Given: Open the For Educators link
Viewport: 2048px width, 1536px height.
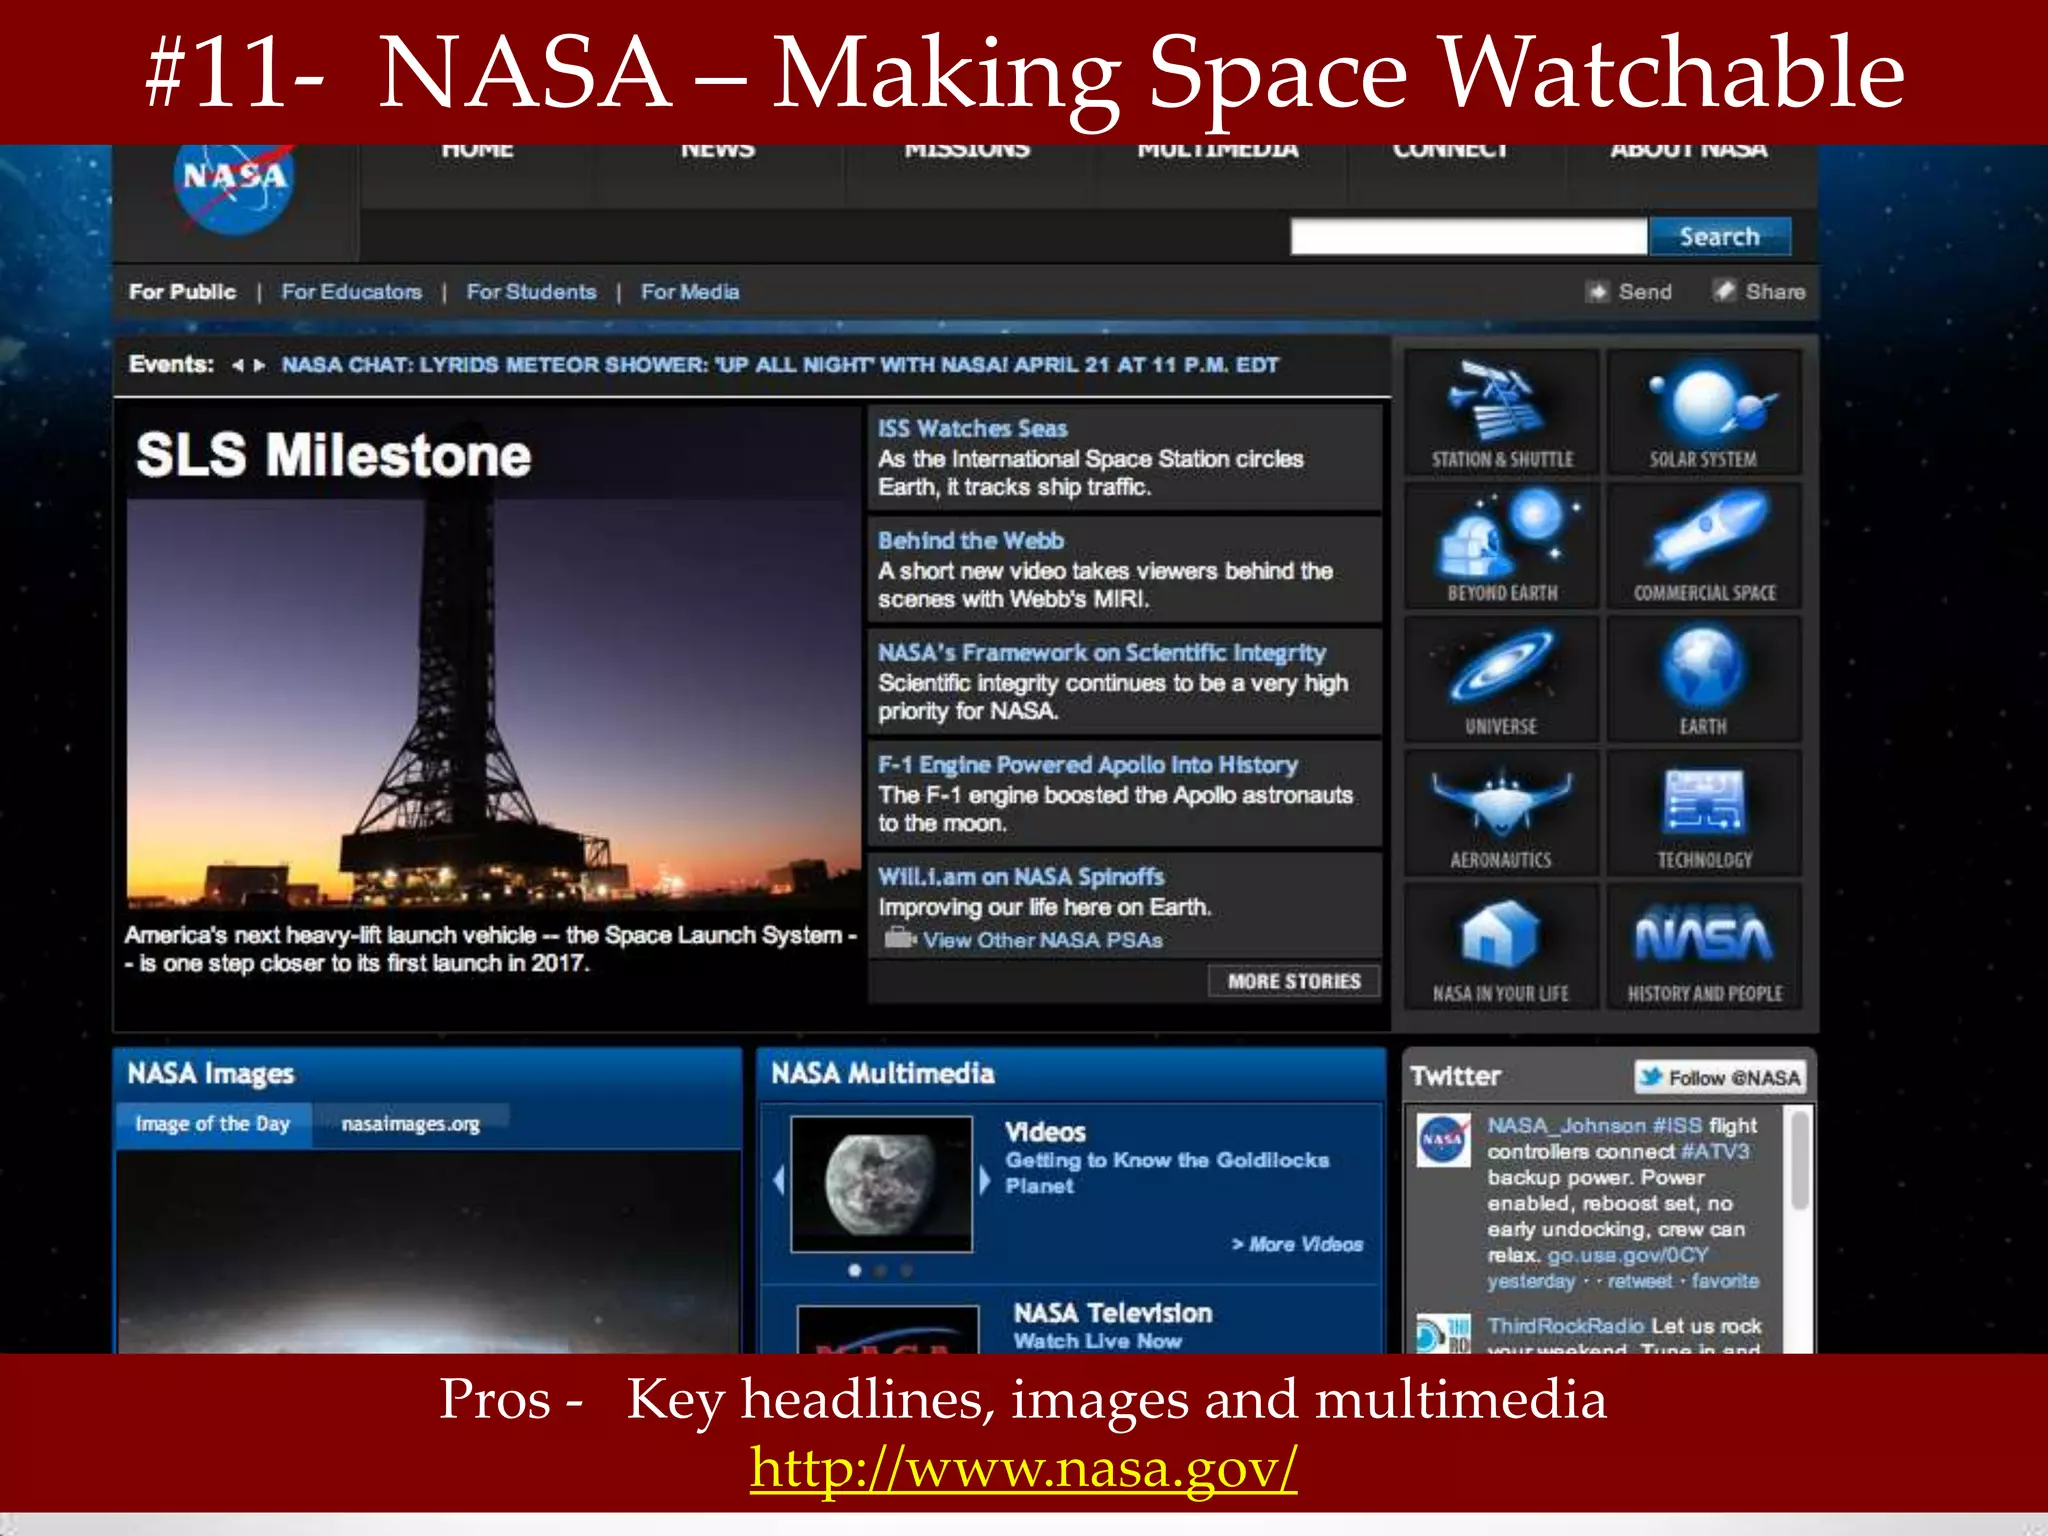Looking at the screenshot, I should [x=351, y=292].
